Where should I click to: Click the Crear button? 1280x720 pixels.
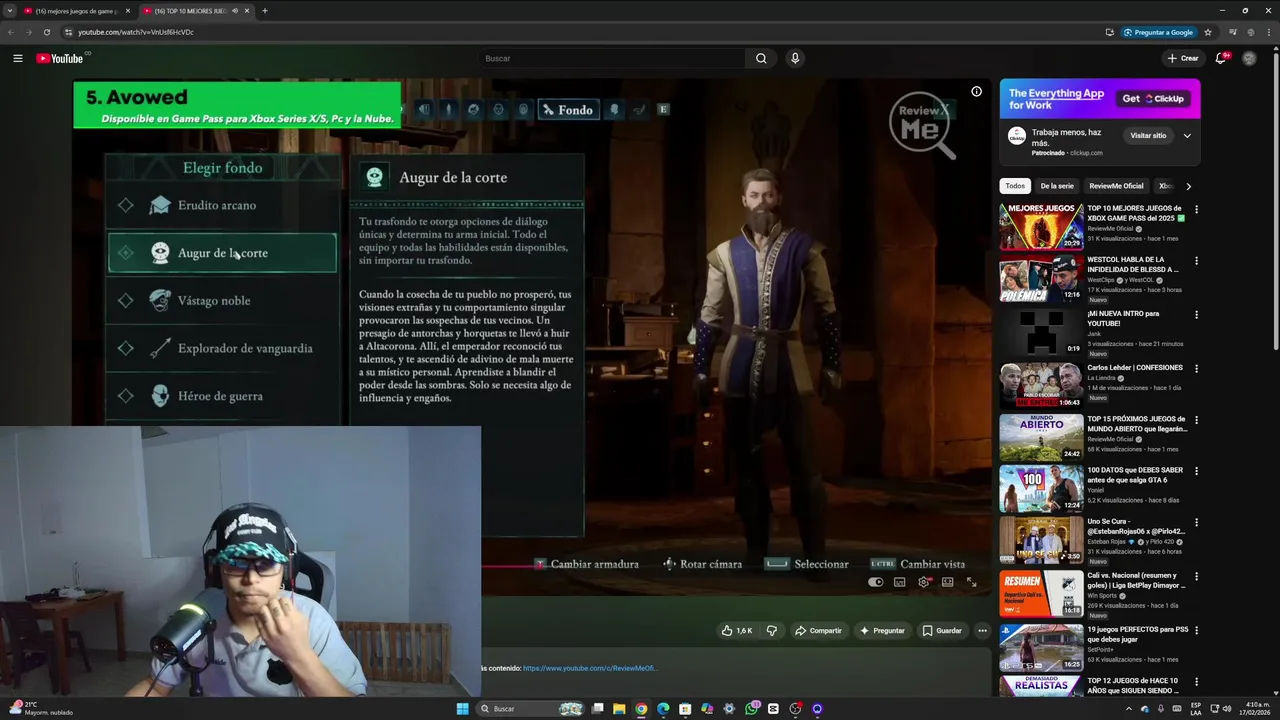click(x=1182, y=58)
